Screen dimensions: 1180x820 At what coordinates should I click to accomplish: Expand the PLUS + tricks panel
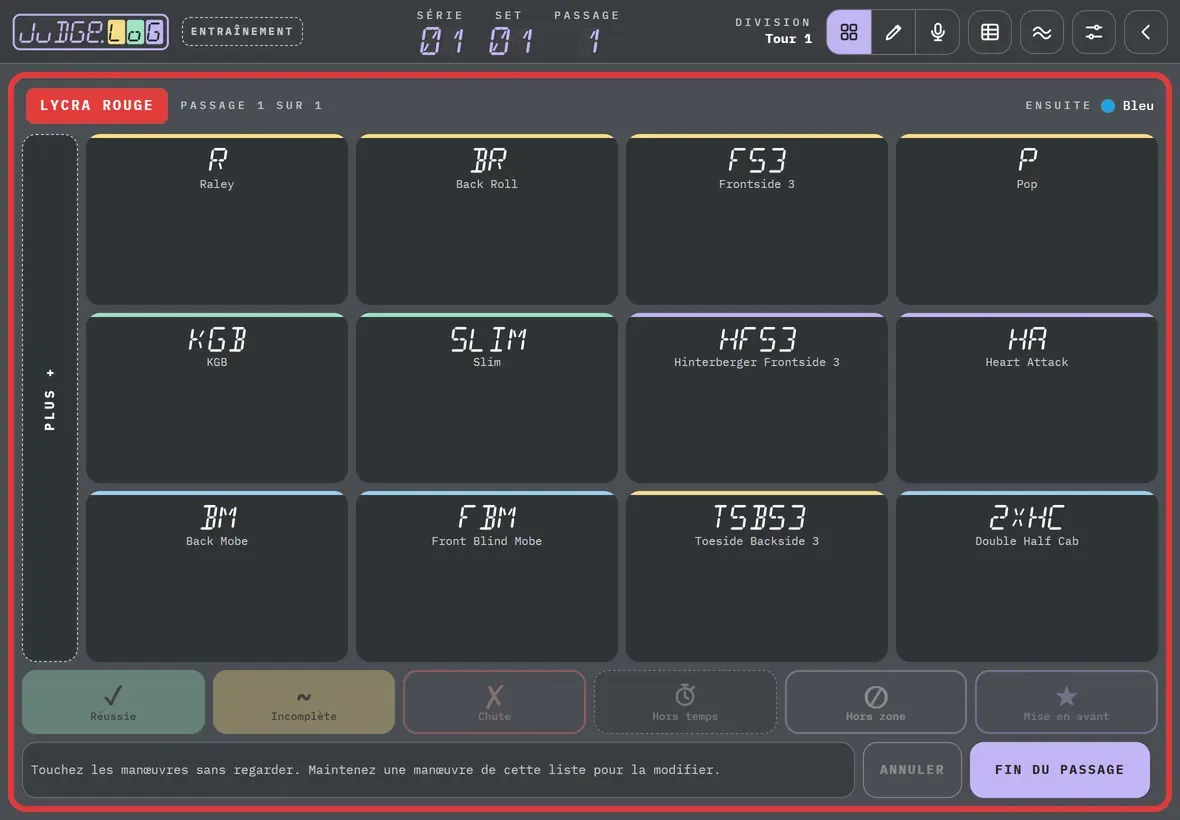tap(50, 398)
